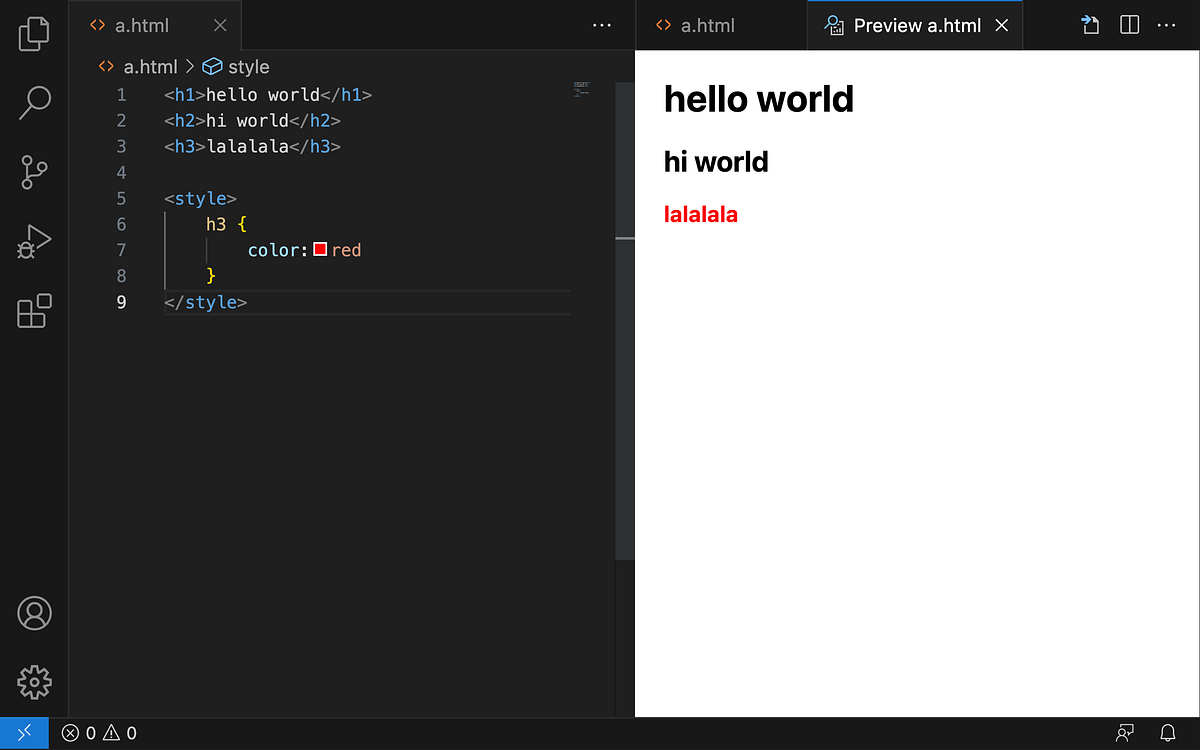Open the Run and Debug view
This screenshot has width=1200, height=750.
[x=34, y=242]
